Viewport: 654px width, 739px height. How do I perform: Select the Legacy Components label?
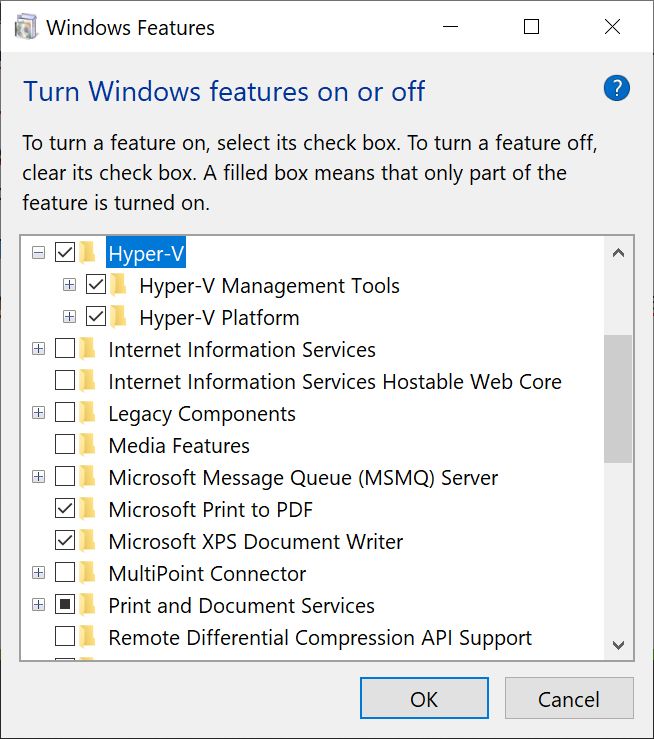point(202,414)
